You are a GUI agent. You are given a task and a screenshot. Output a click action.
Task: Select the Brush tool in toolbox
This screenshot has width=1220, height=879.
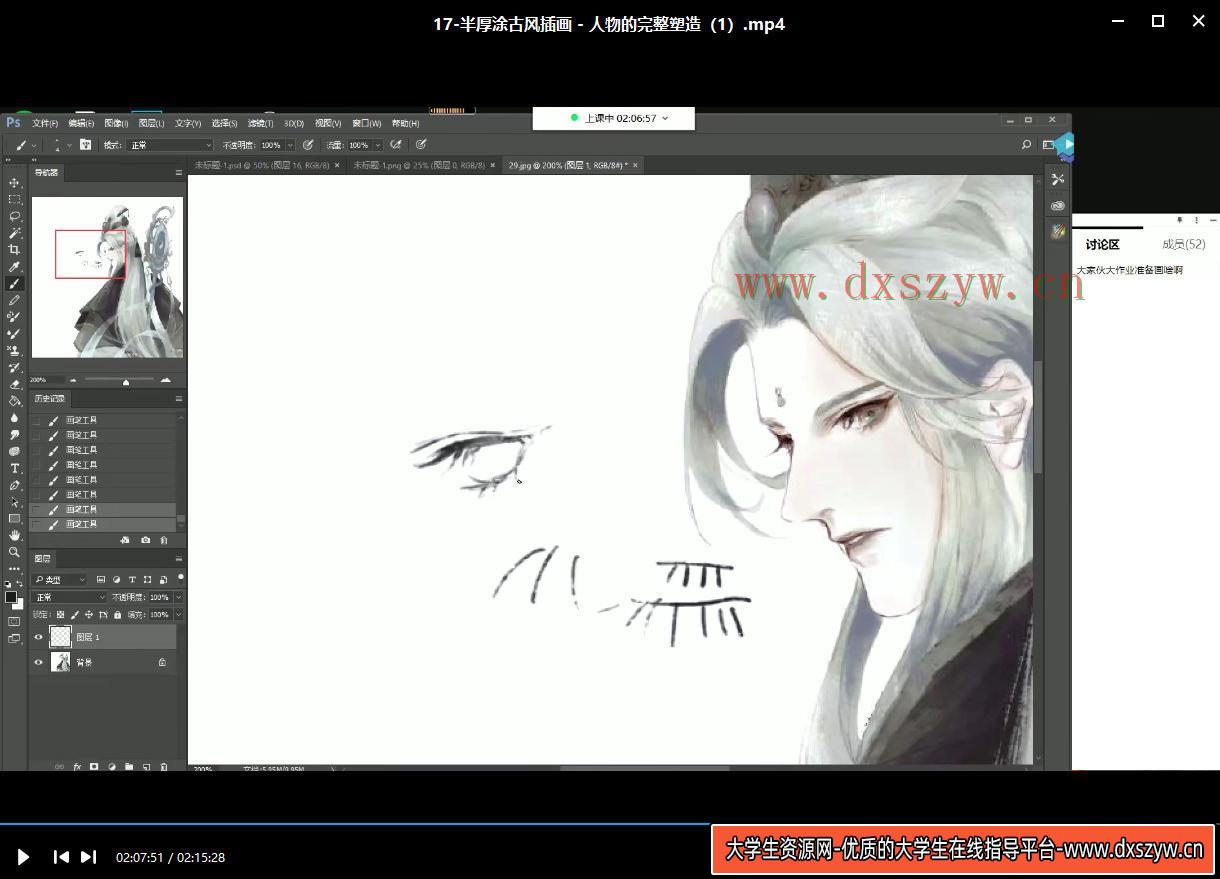(x=14, y=284)
